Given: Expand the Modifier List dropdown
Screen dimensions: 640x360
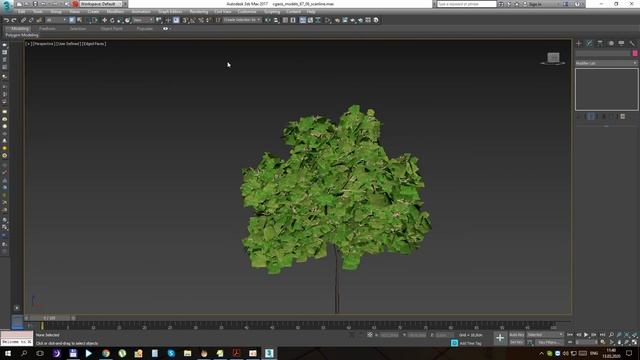Looking at the screenshot, I should tap(606, 63).
